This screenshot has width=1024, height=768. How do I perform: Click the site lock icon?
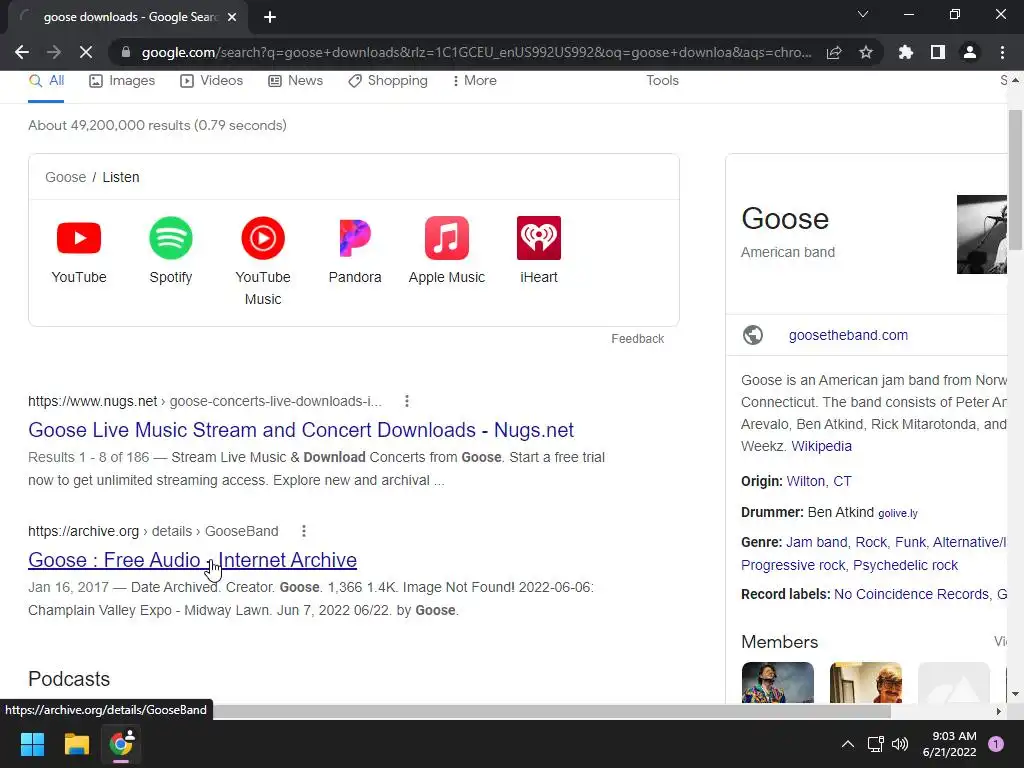tap(125, 52)
